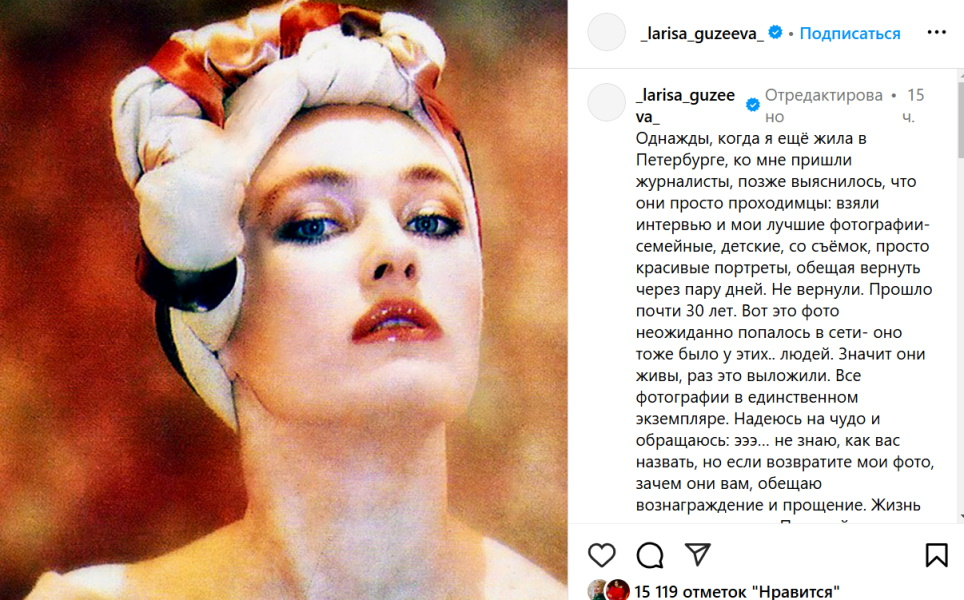Viewport: 964px width, 600px height.
Task: Click the caption scrollbar down arrow
Action: (960, 518)
